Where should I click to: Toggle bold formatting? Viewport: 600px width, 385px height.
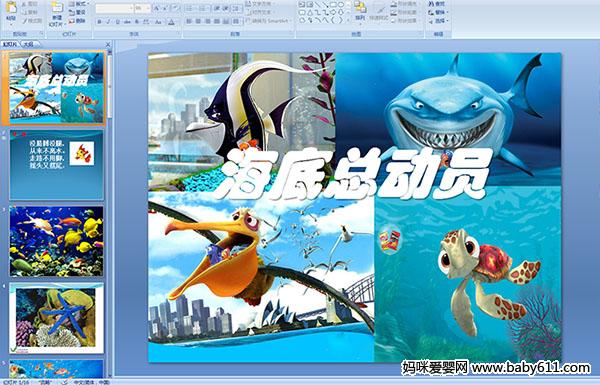[99, 22]
